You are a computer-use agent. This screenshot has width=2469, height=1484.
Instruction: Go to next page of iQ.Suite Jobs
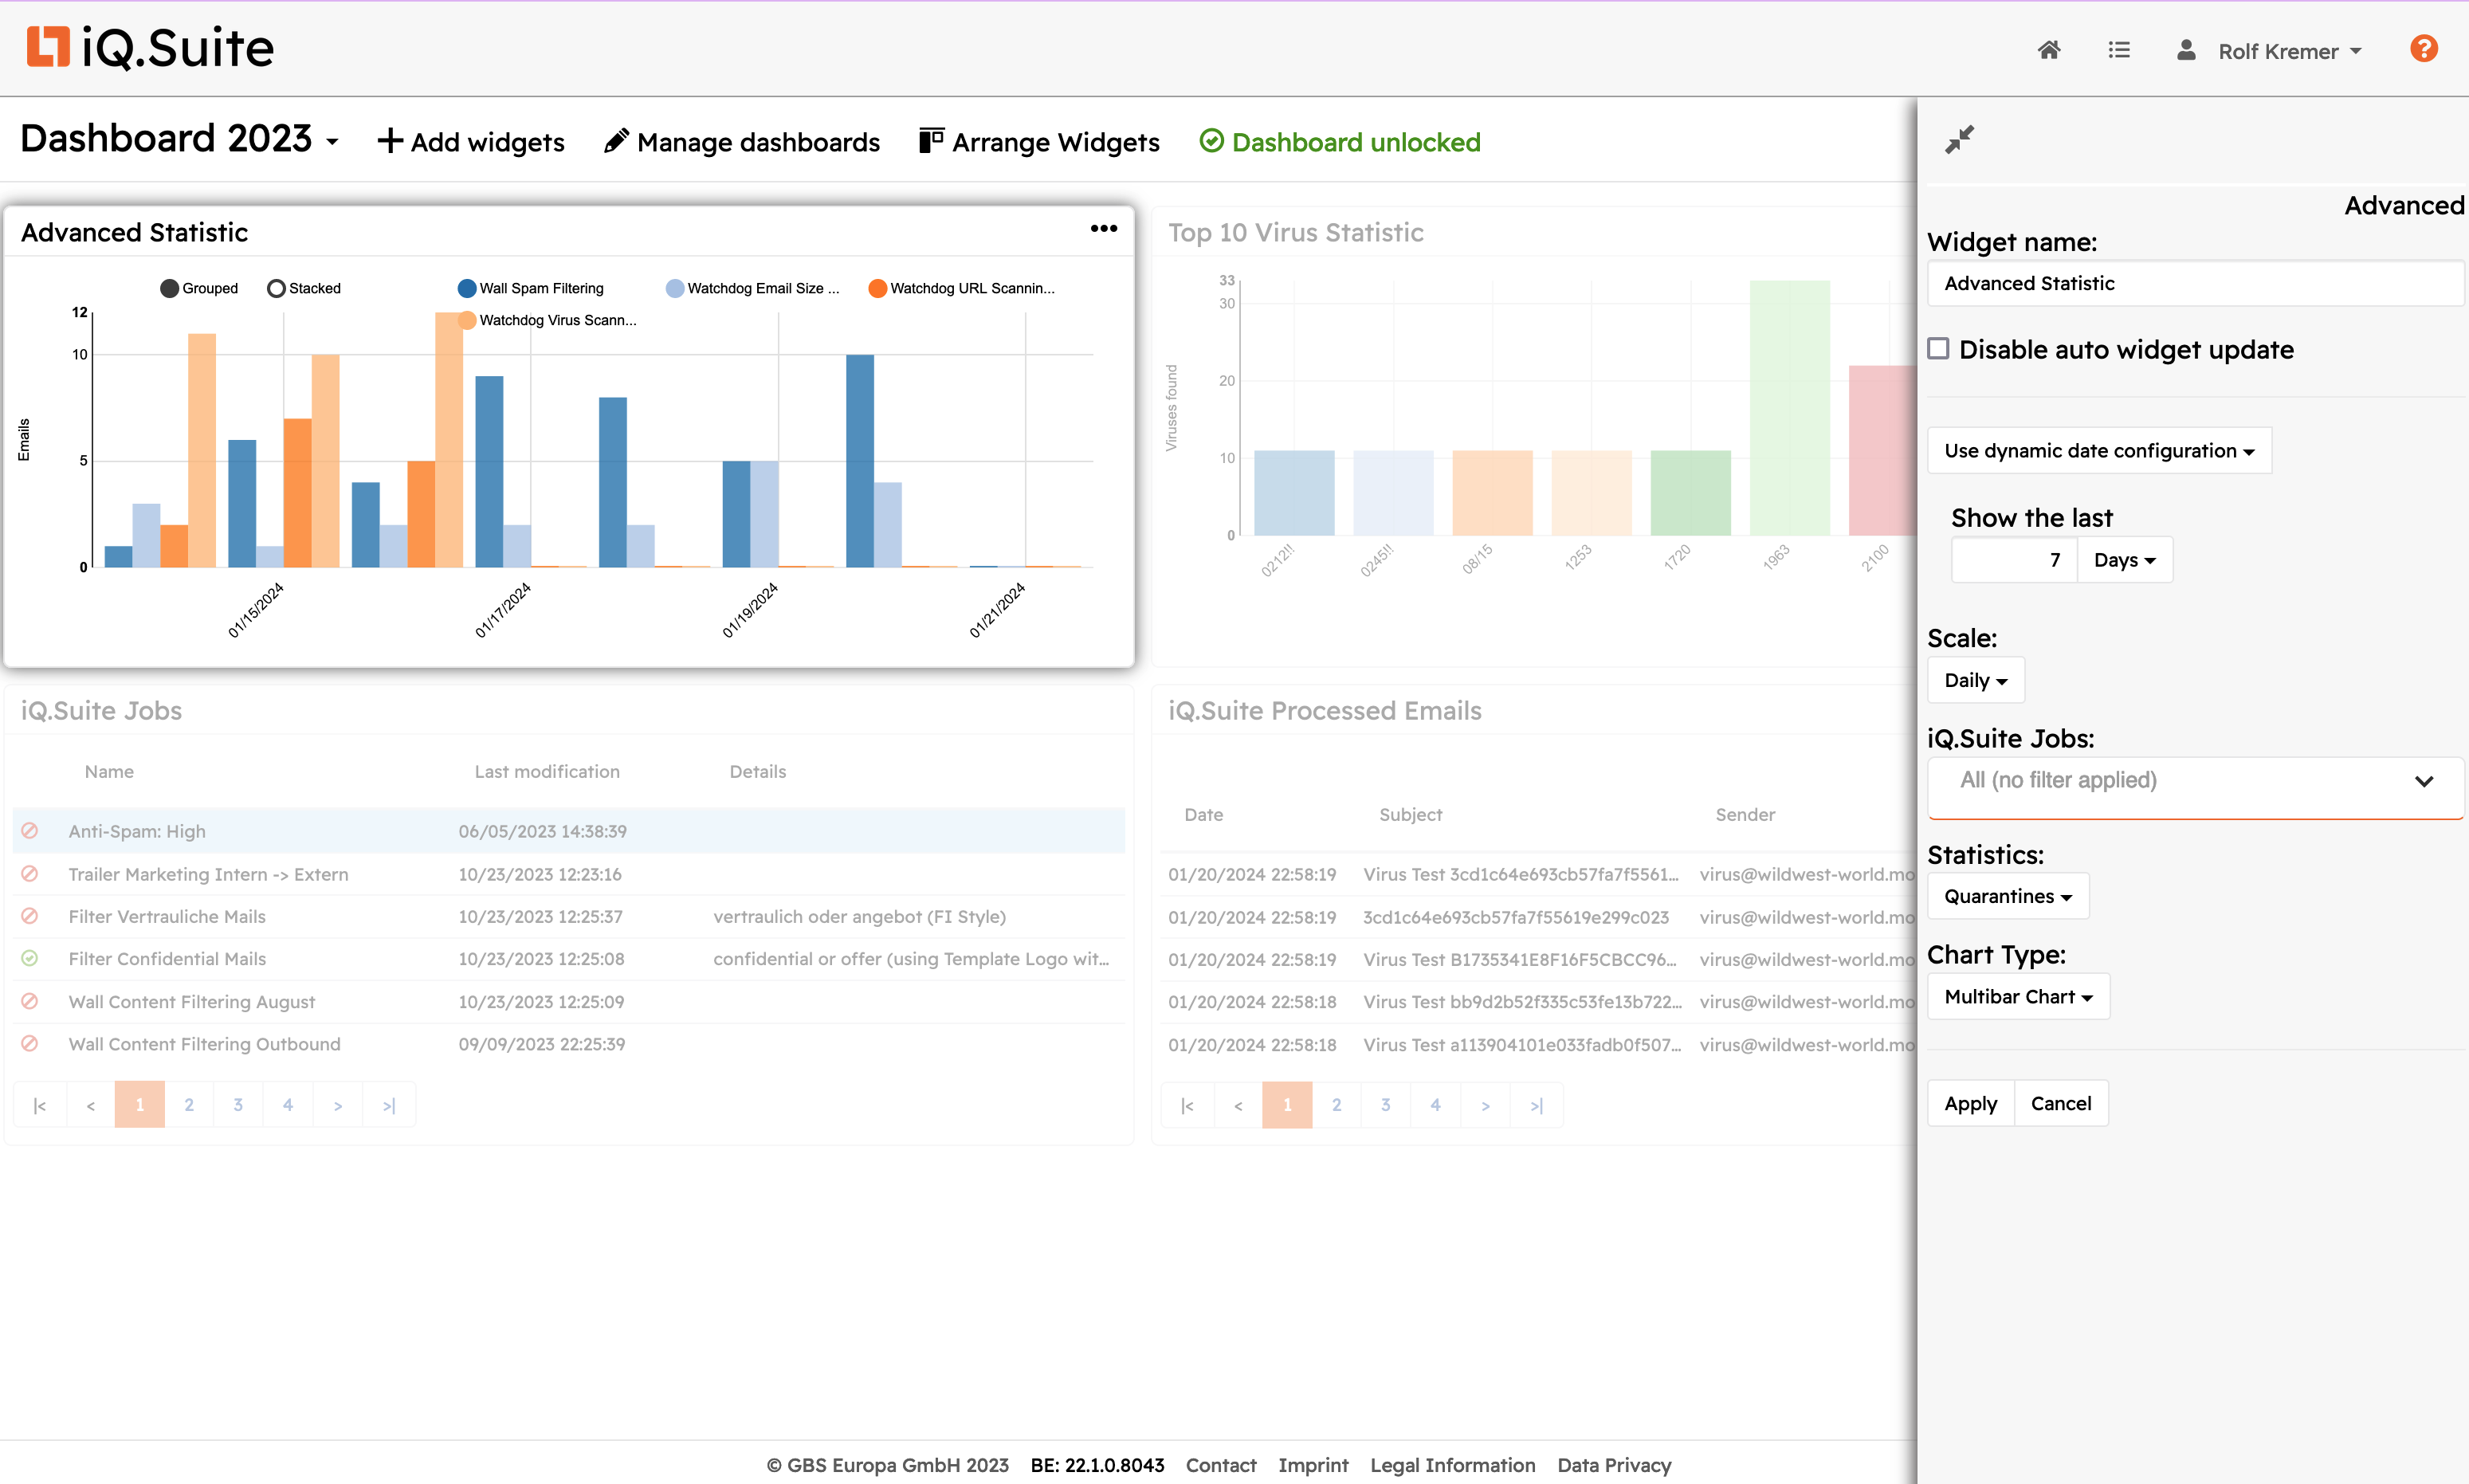[x=338, y=1104]
